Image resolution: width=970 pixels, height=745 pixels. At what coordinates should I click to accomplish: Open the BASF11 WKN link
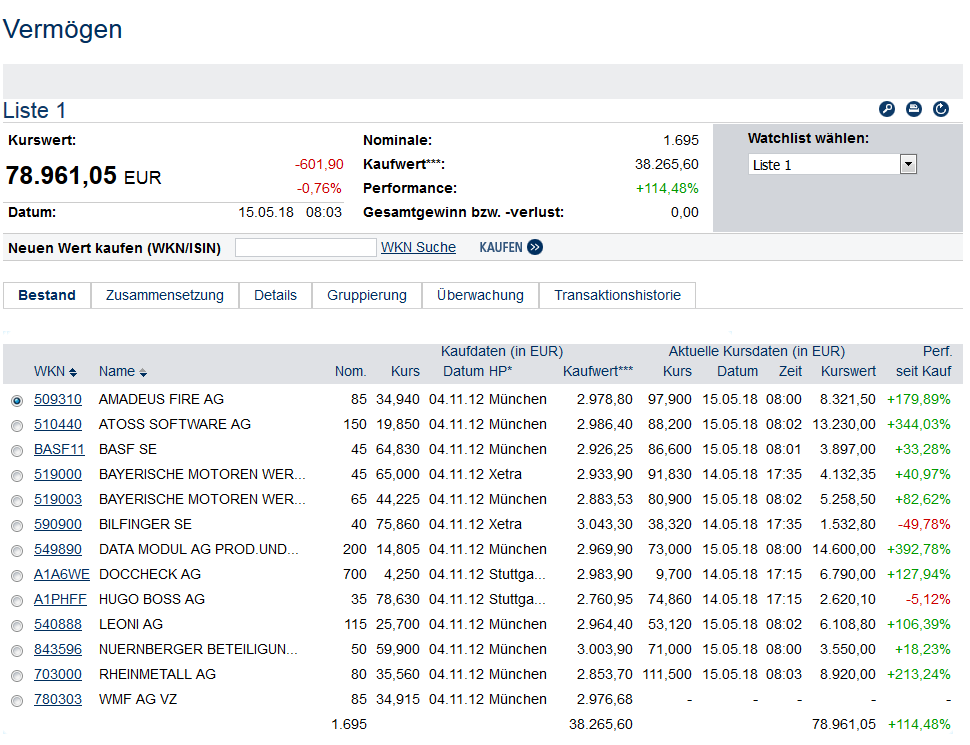point(59,449)
